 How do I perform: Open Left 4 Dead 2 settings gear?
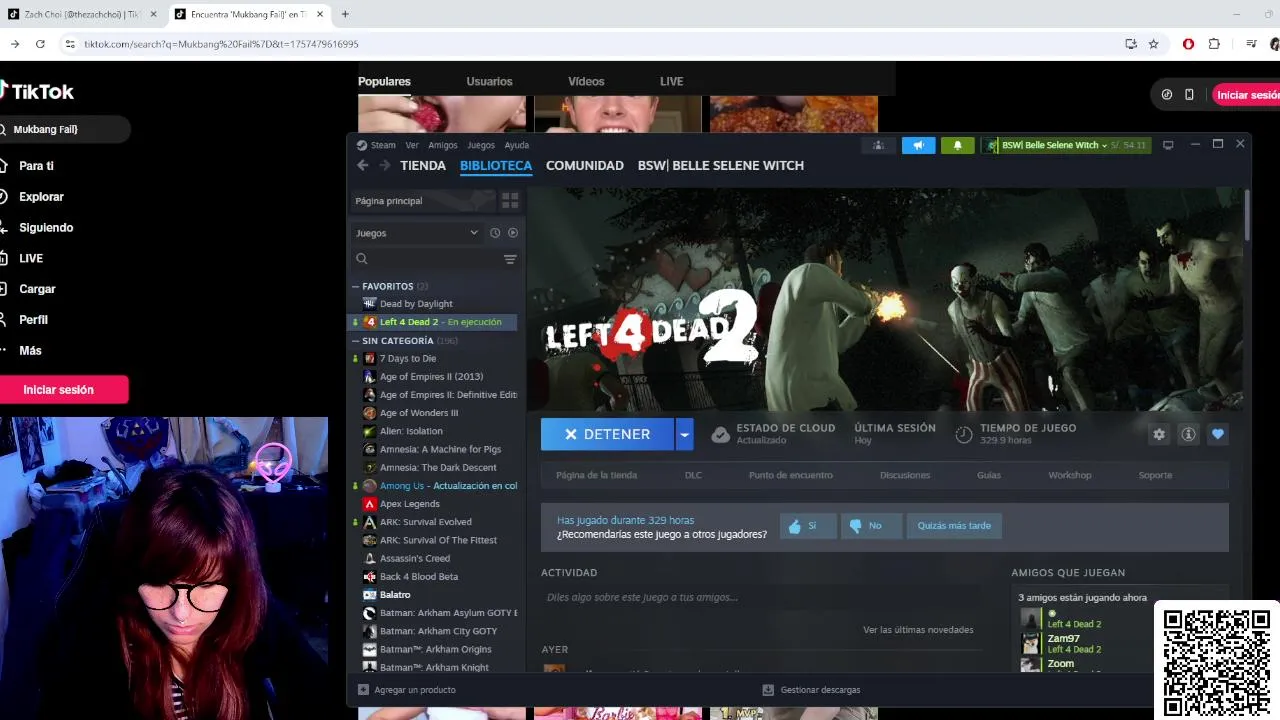pyautogui.click(x=1159, y=434)
